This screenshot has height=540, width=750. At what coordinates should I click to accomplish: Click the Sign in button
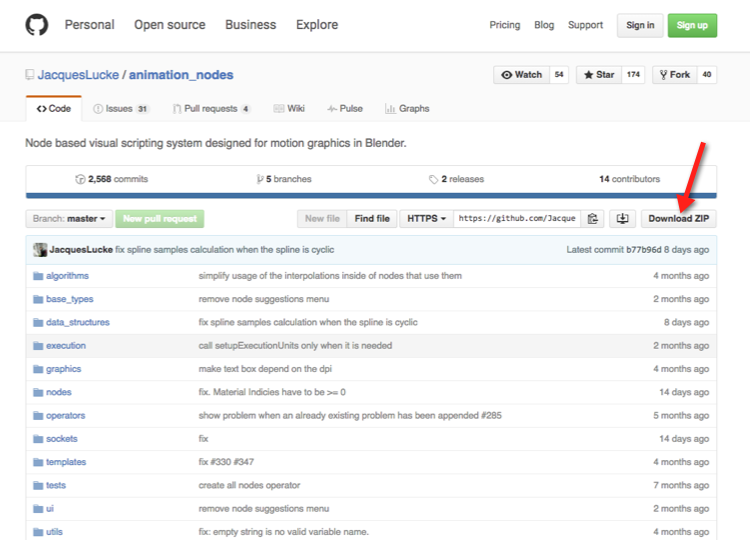(640, 25)
